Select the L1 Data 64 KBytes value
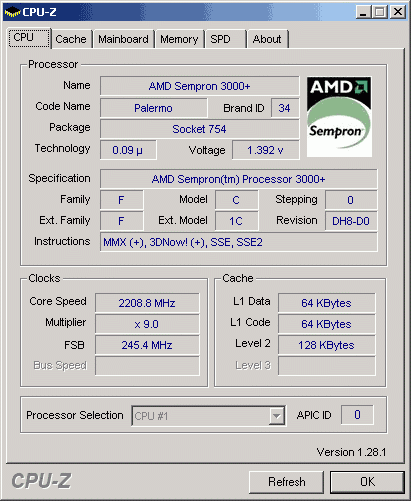Image resolution: width=411 pixels, height=501 pixels. 326,303
